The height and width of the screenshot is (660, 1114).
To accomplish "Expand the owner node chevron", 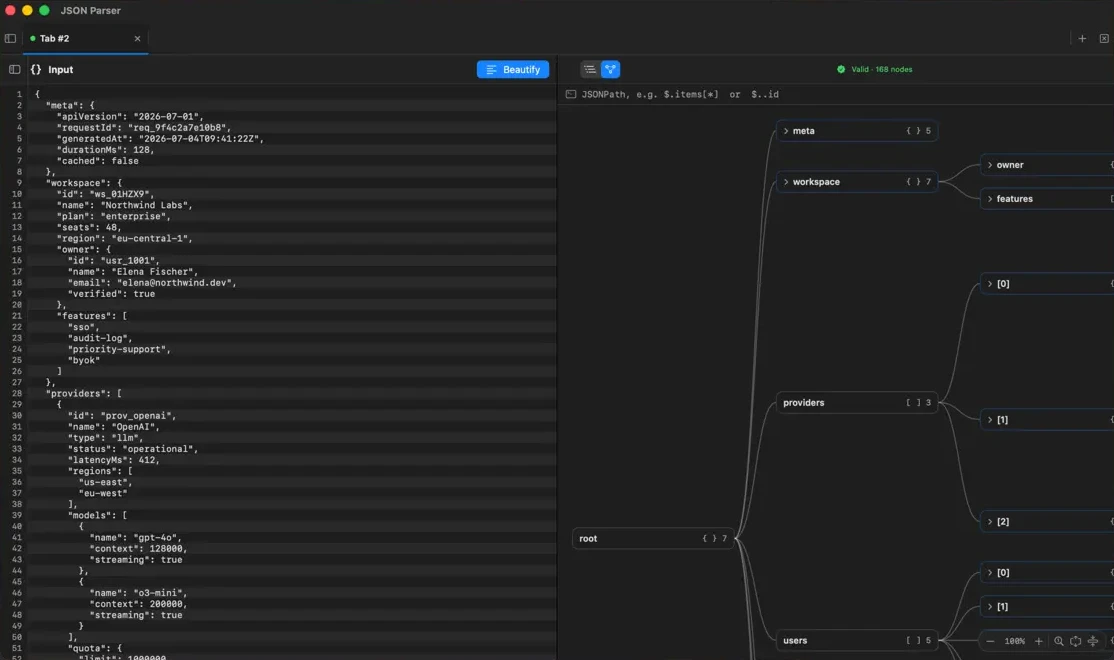I will (990, 166).
